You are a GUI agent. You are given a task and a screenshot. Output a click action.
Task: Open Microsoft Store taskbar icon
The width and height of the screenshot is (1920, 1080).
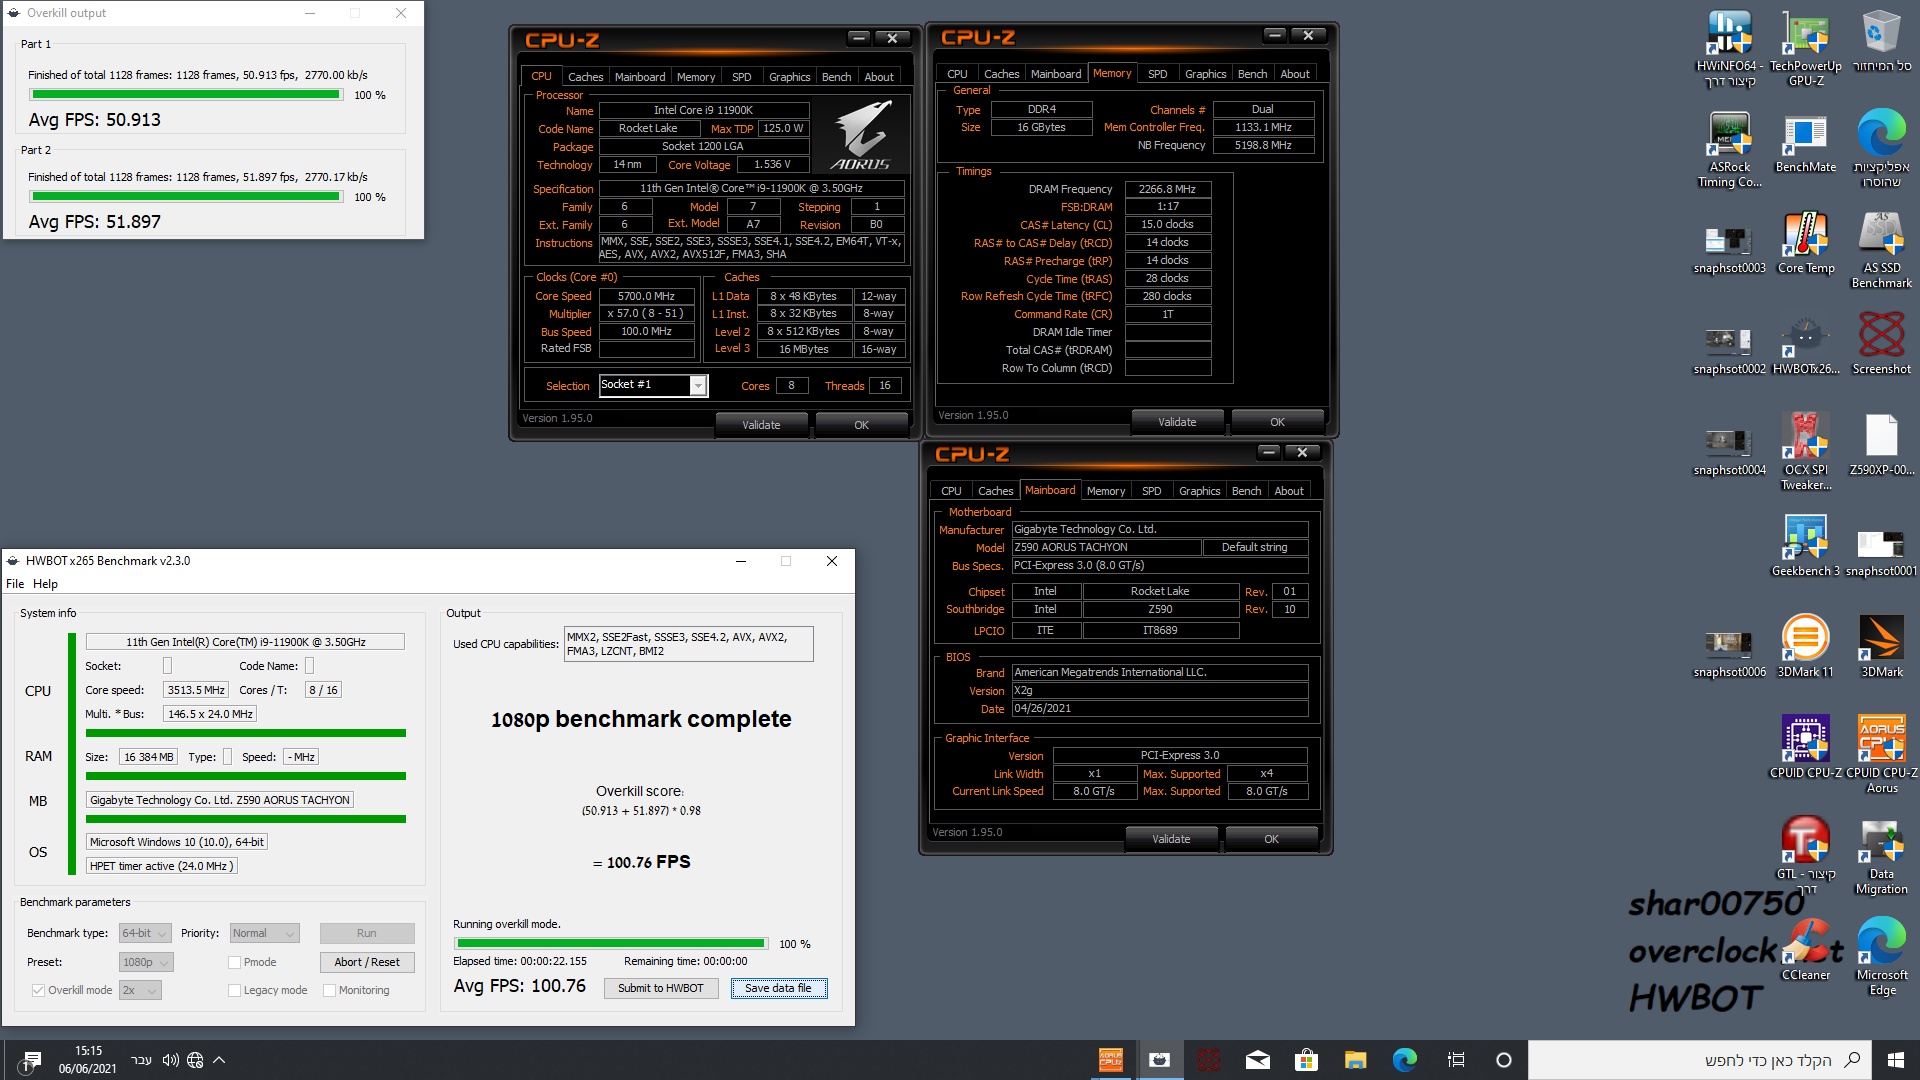click(1306, 1060)
